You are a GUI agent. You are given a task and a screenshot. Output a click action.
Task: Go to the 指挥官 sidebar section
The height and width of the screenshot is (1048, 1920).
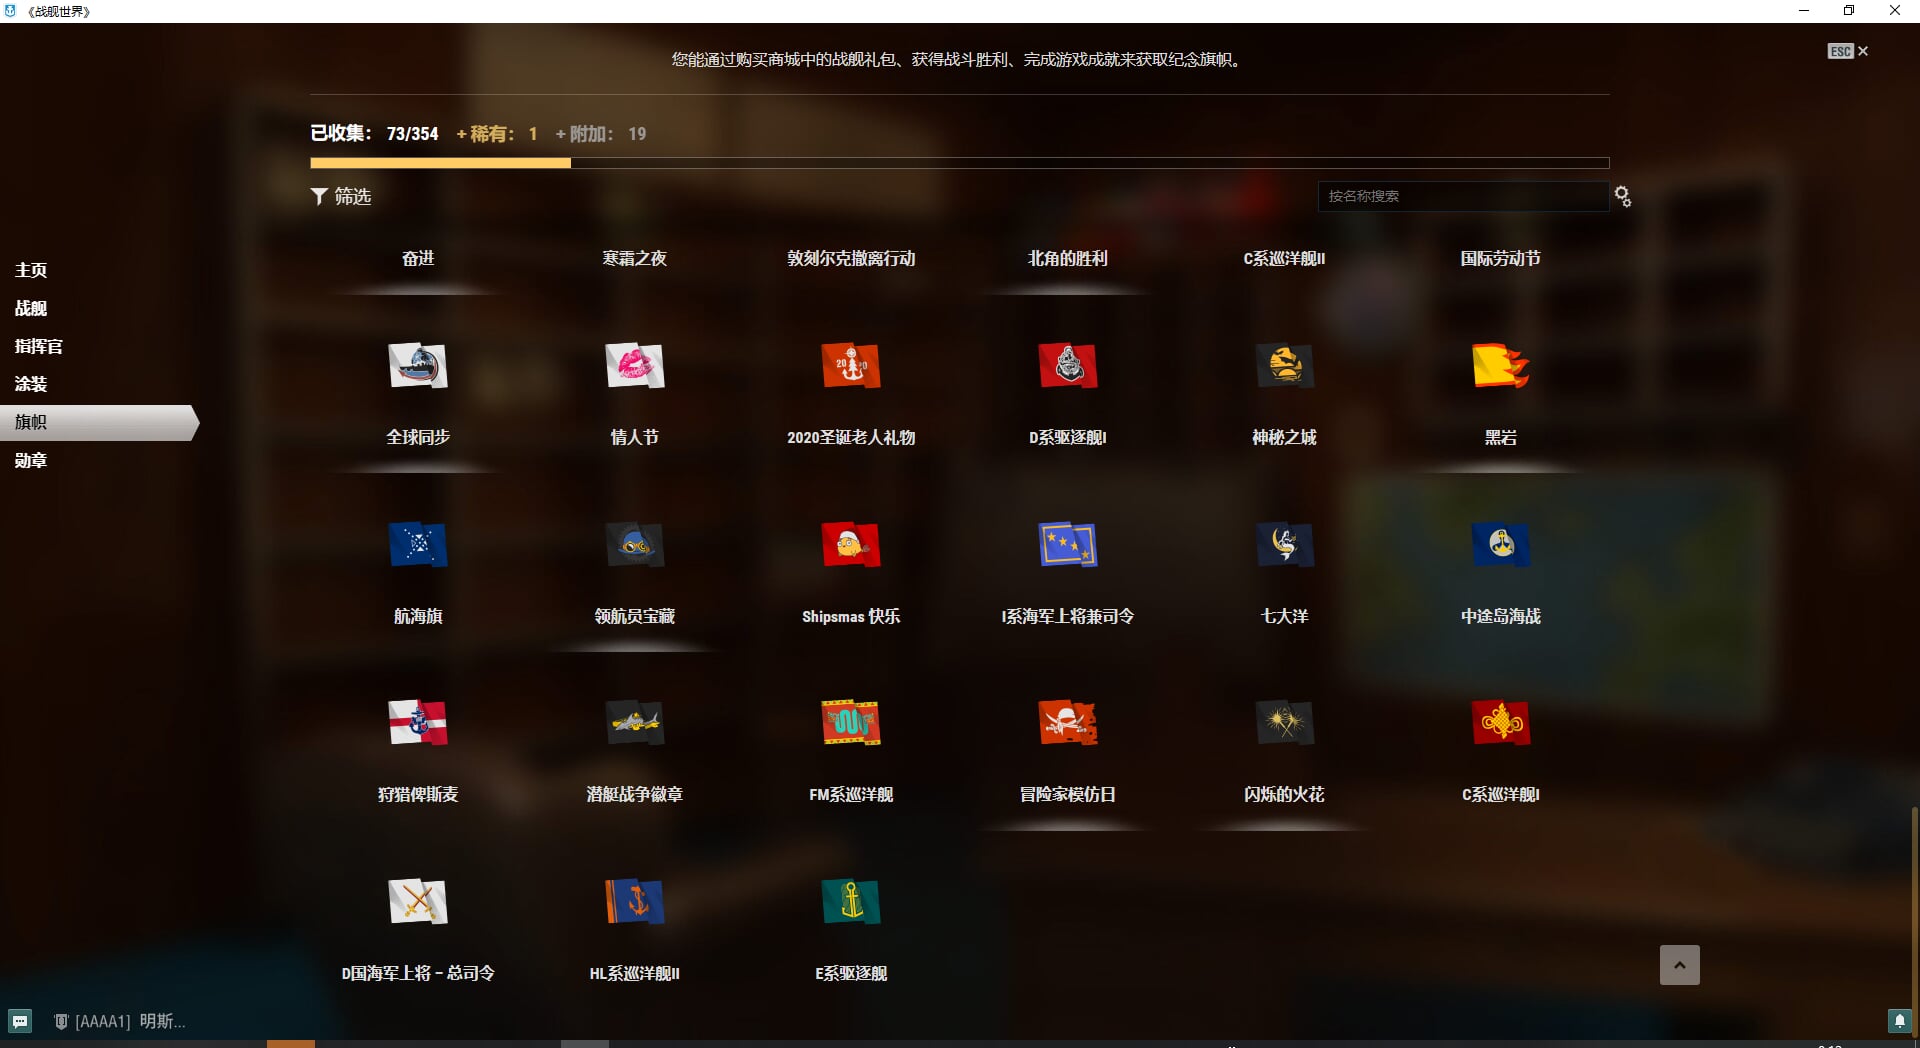click(x=38, y=346)
